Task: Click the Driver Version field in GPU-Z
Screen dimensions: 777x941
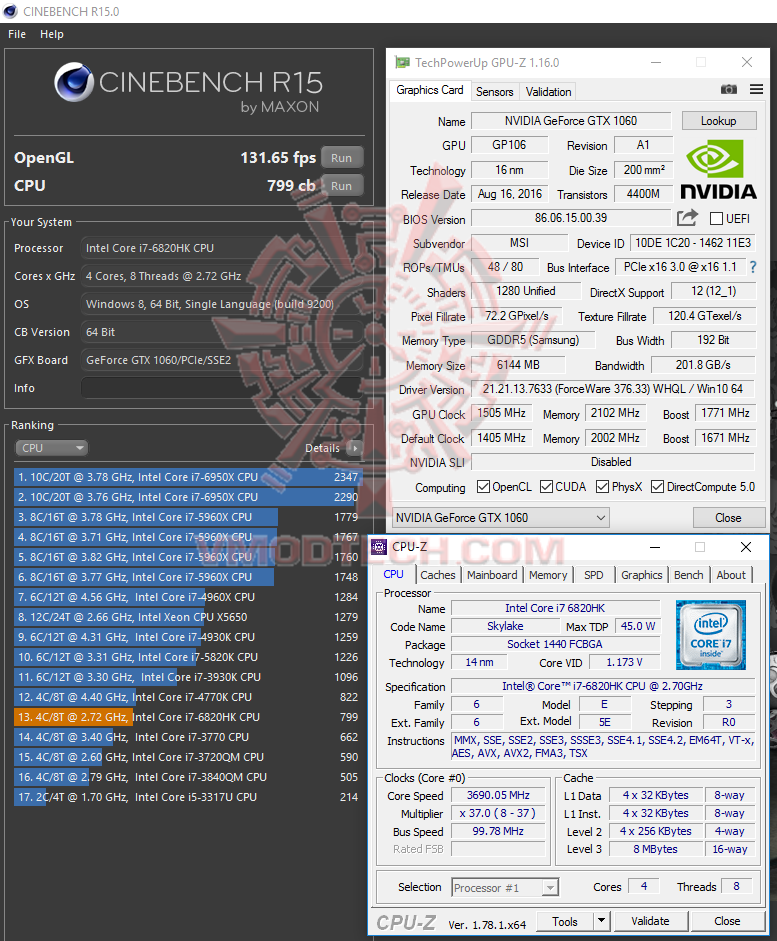Action: [x=613, y=389]
